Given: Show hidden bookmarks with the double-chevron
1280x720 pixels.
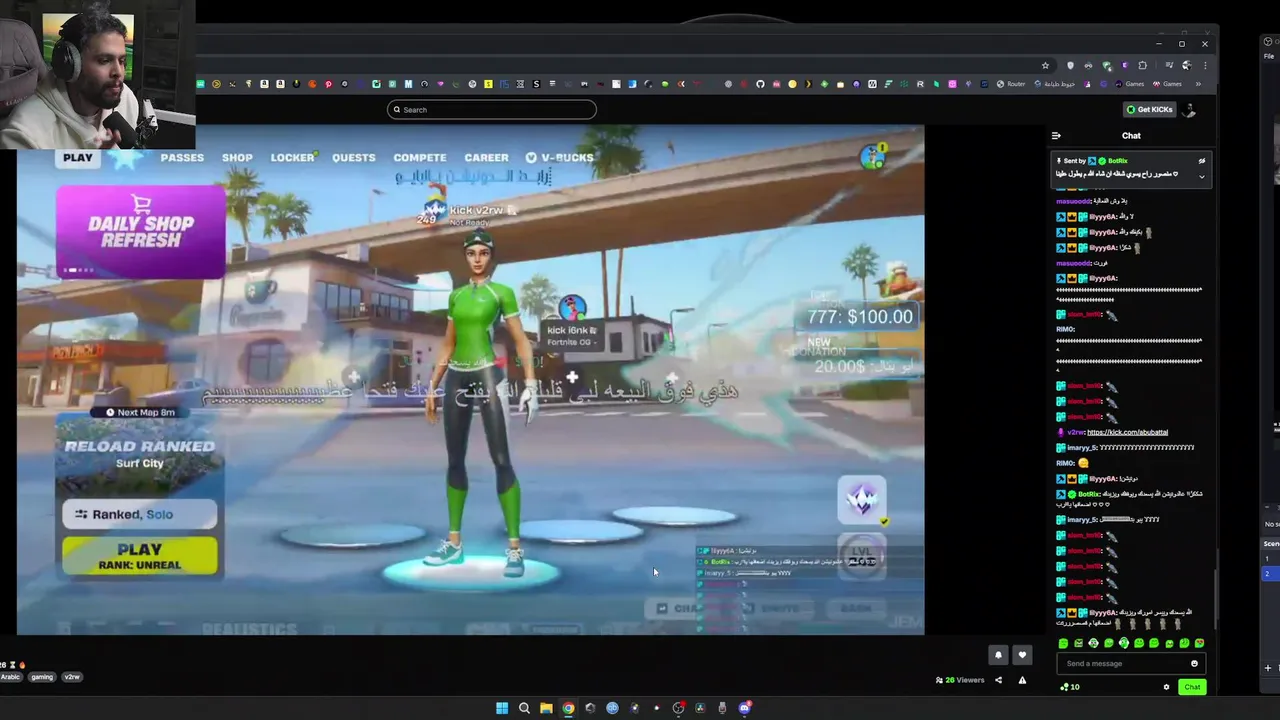Looking at the screenshot, I should tap(1199, 84).
